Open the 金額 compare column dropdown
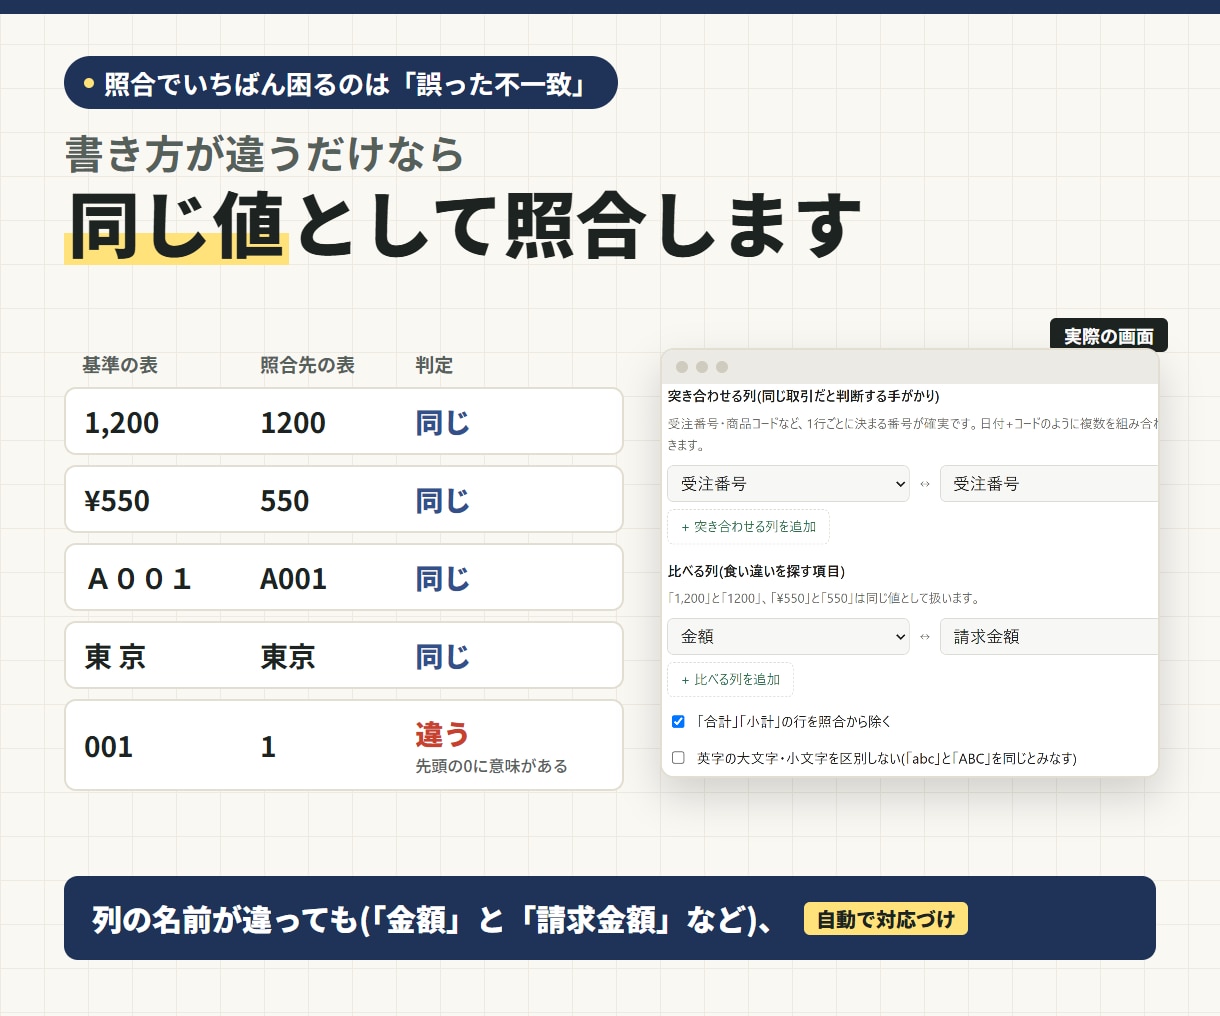This screenshot has height=1016, width=1220. coord(788,637)
